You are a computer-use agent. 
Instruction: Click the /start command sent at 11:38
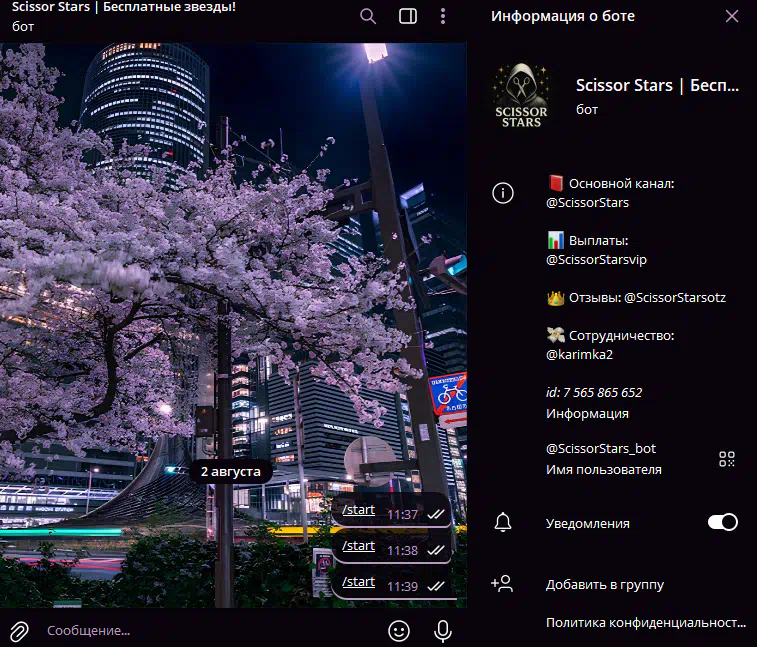coord(358,546)
